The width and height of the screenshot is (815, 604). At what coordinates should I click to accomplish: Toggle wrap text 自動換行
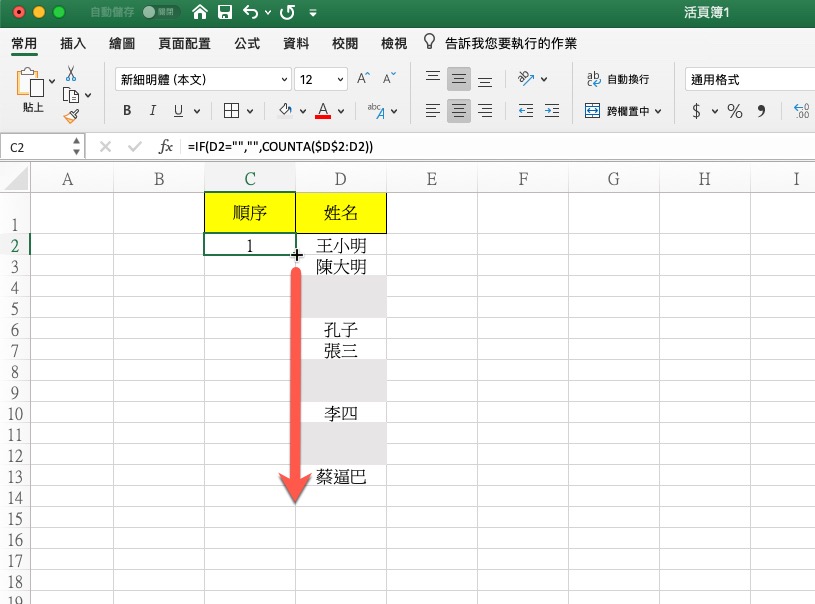tap(618, 79)
